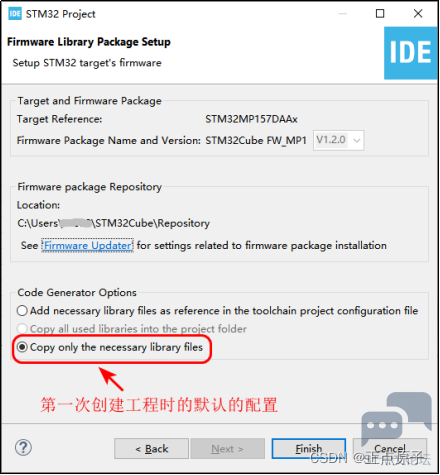
Task: Click the IDE icon in title bar
Action: (x=15, y=14)
